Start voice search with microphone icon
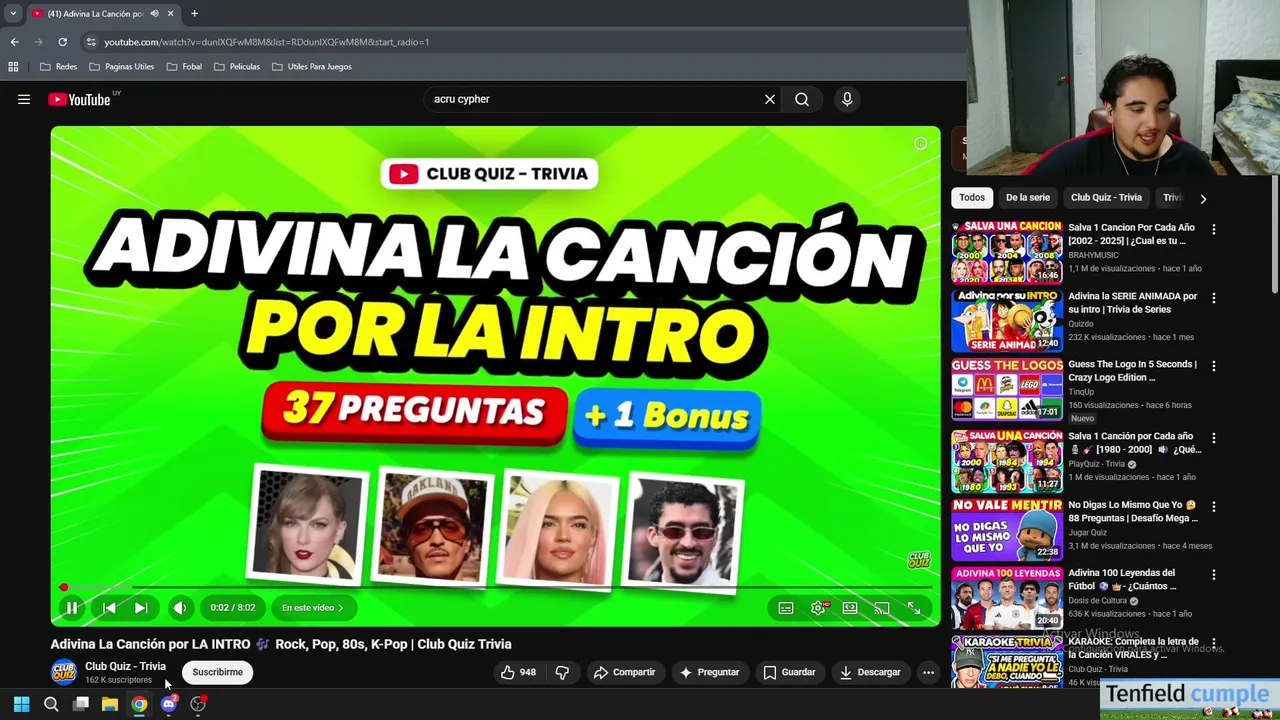 847,99
